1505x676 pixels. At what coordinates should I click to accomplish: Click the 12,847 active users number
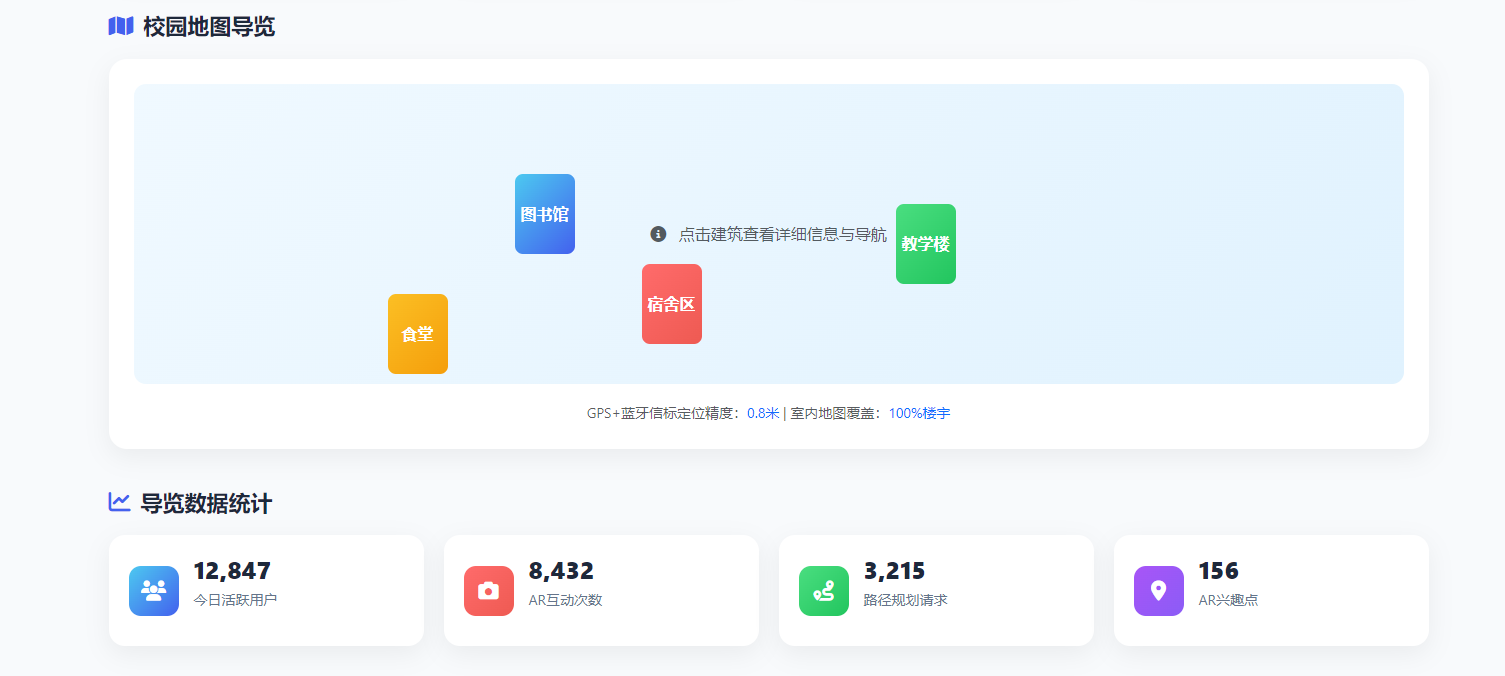point(232,571)
